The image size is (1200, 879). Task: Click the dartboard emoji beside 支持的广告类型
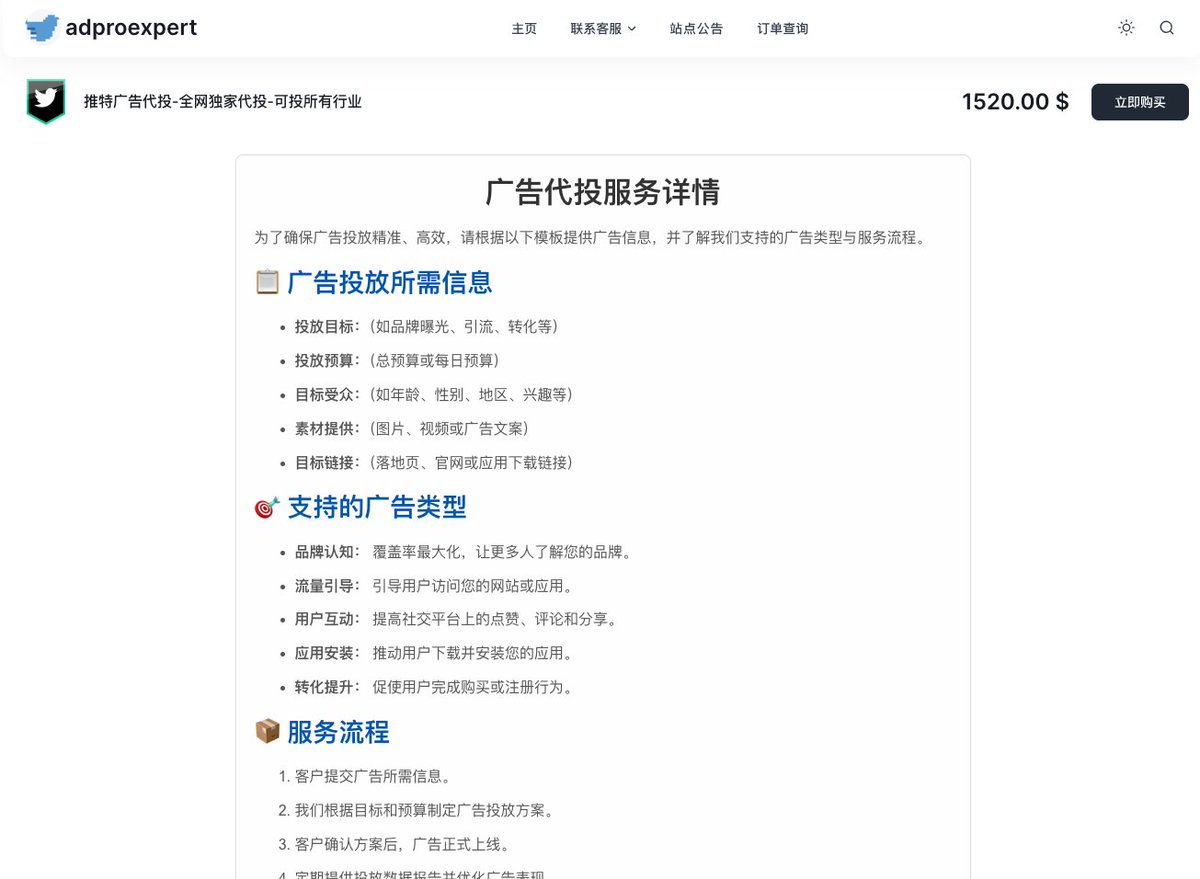click(267, 508)
